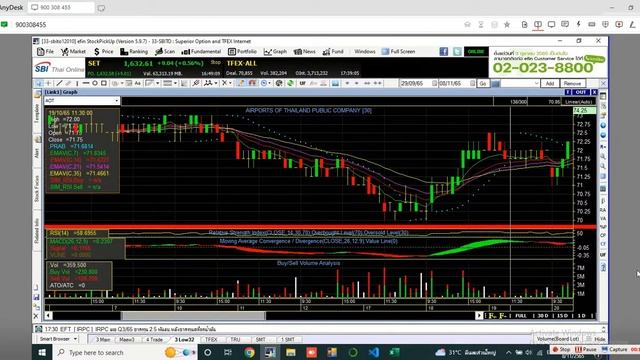
Task: Click the green refresh globe icon
Action: point(291,83)
